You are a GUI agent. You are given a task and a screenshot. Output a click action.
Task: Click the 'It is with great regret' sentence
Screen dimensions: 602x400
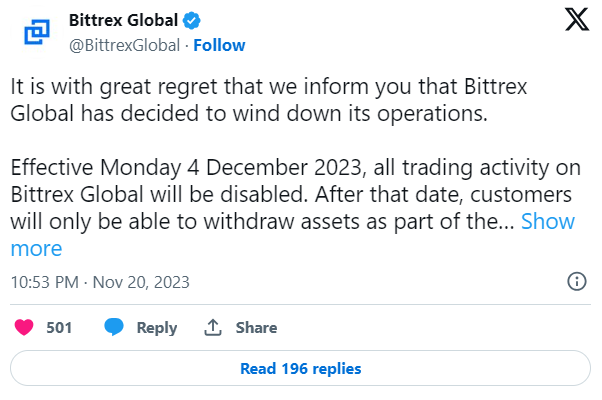[x=269, y=100]
